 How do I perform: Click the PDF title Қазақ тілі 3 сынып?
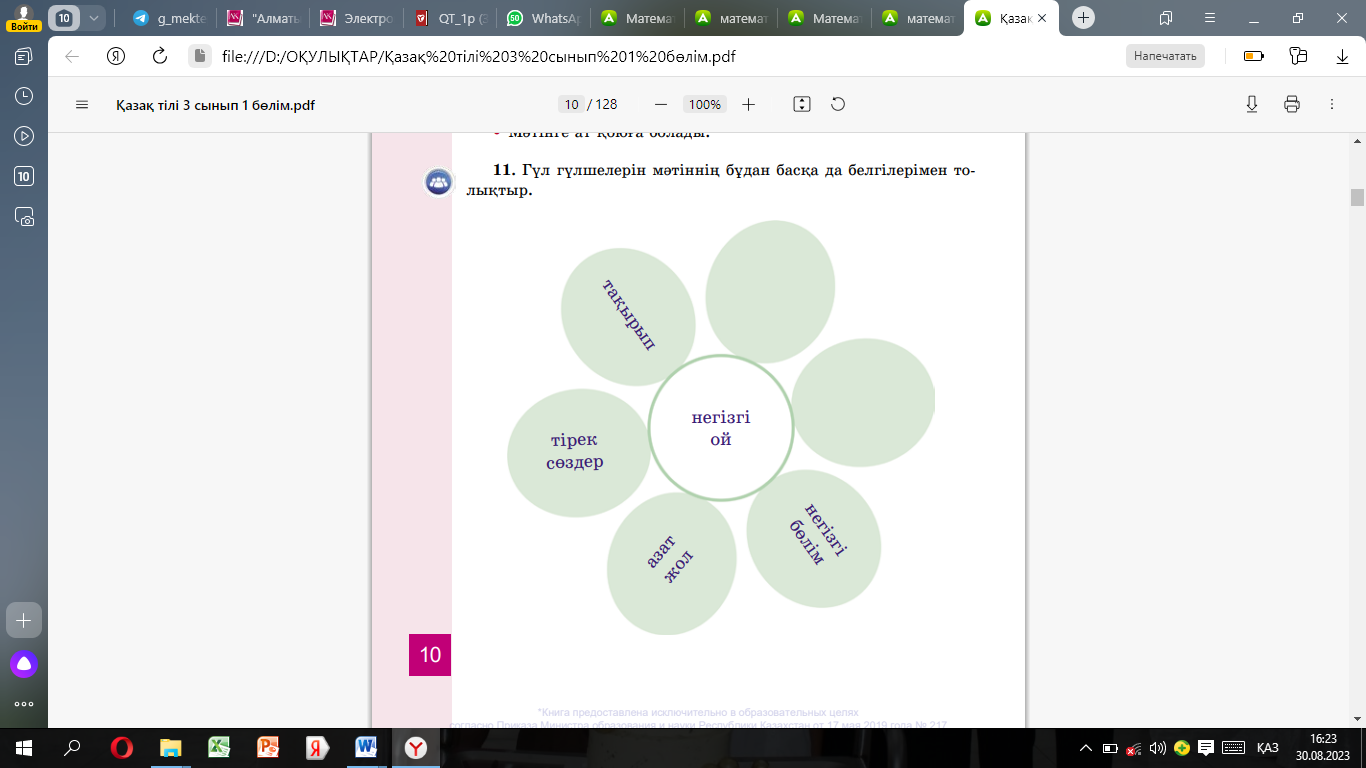pos(216,104)
